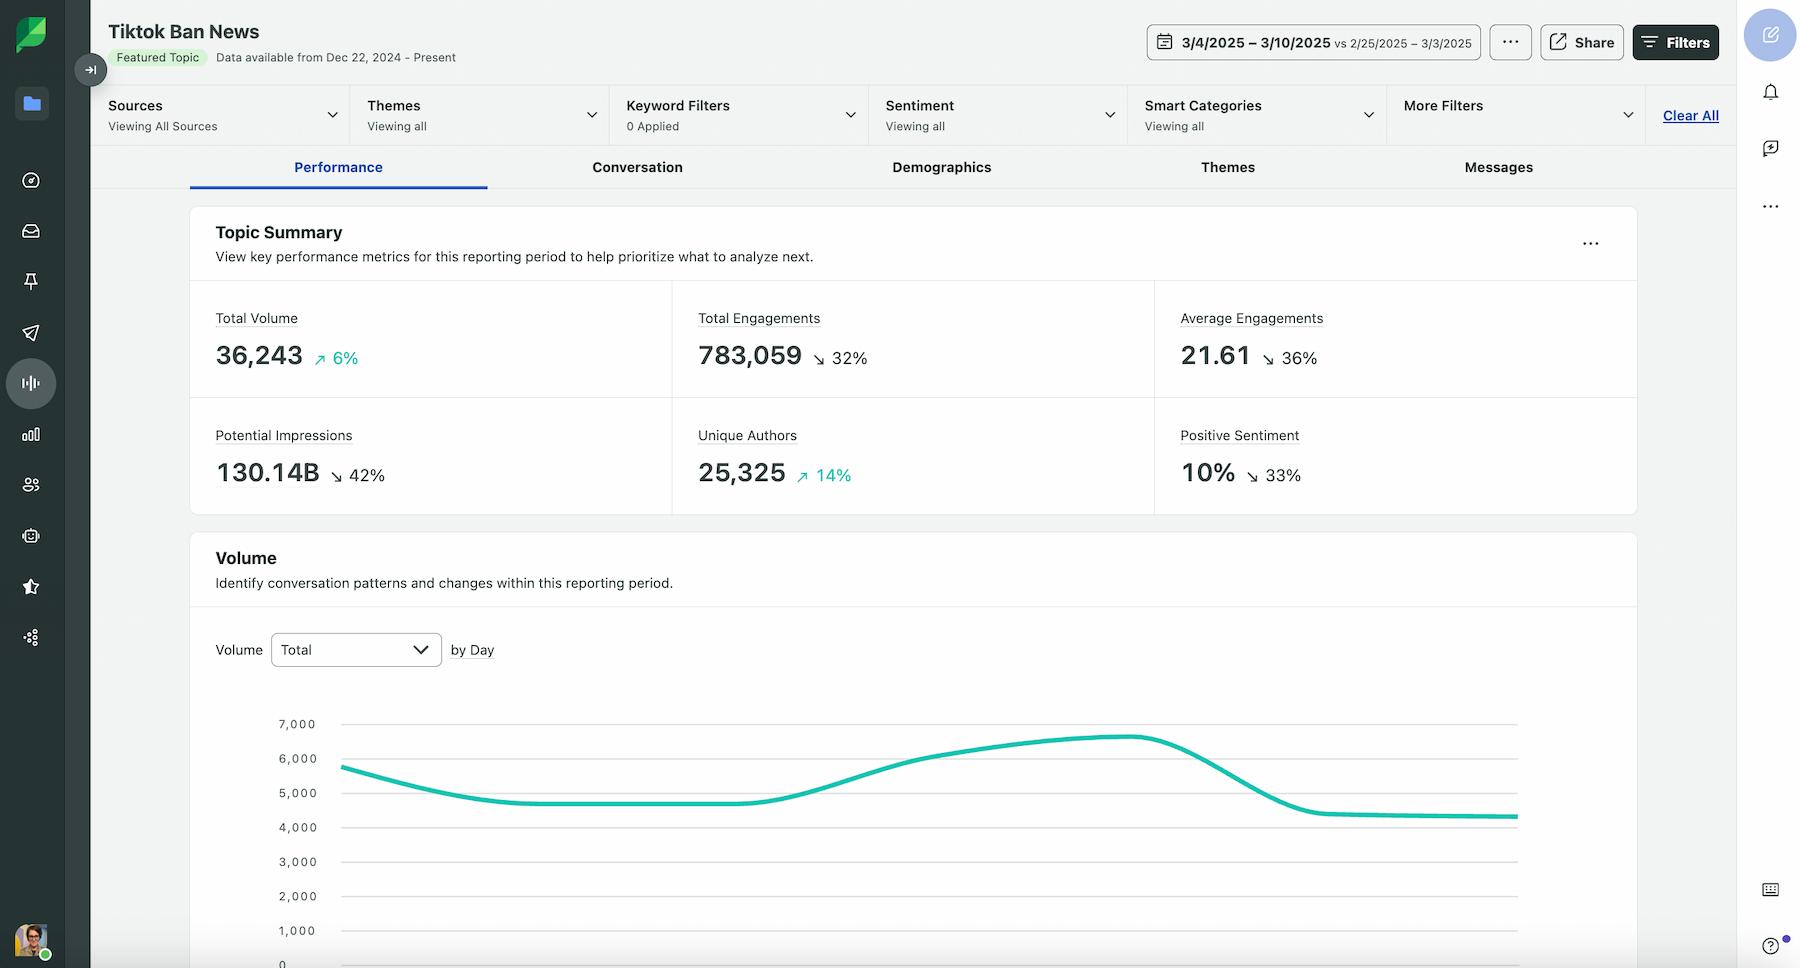Click the 'by Day' interval link

472,650
